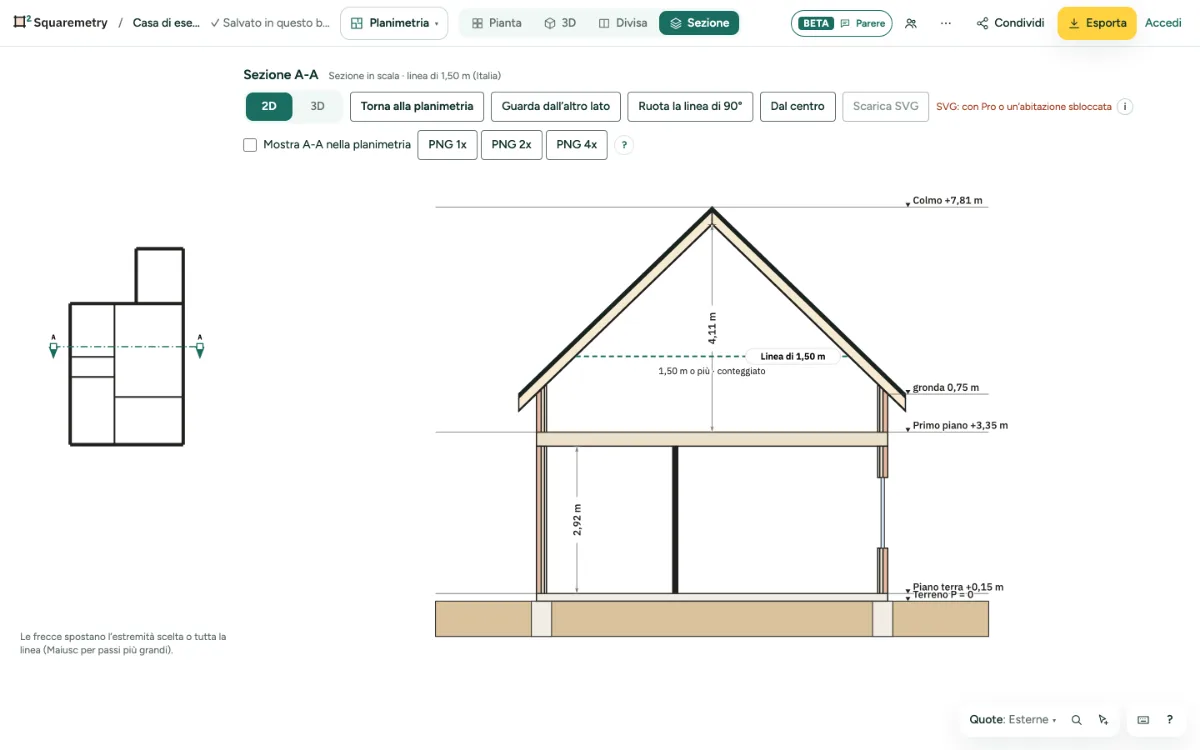Click the 2,92 m height dimension

point(577,520)
